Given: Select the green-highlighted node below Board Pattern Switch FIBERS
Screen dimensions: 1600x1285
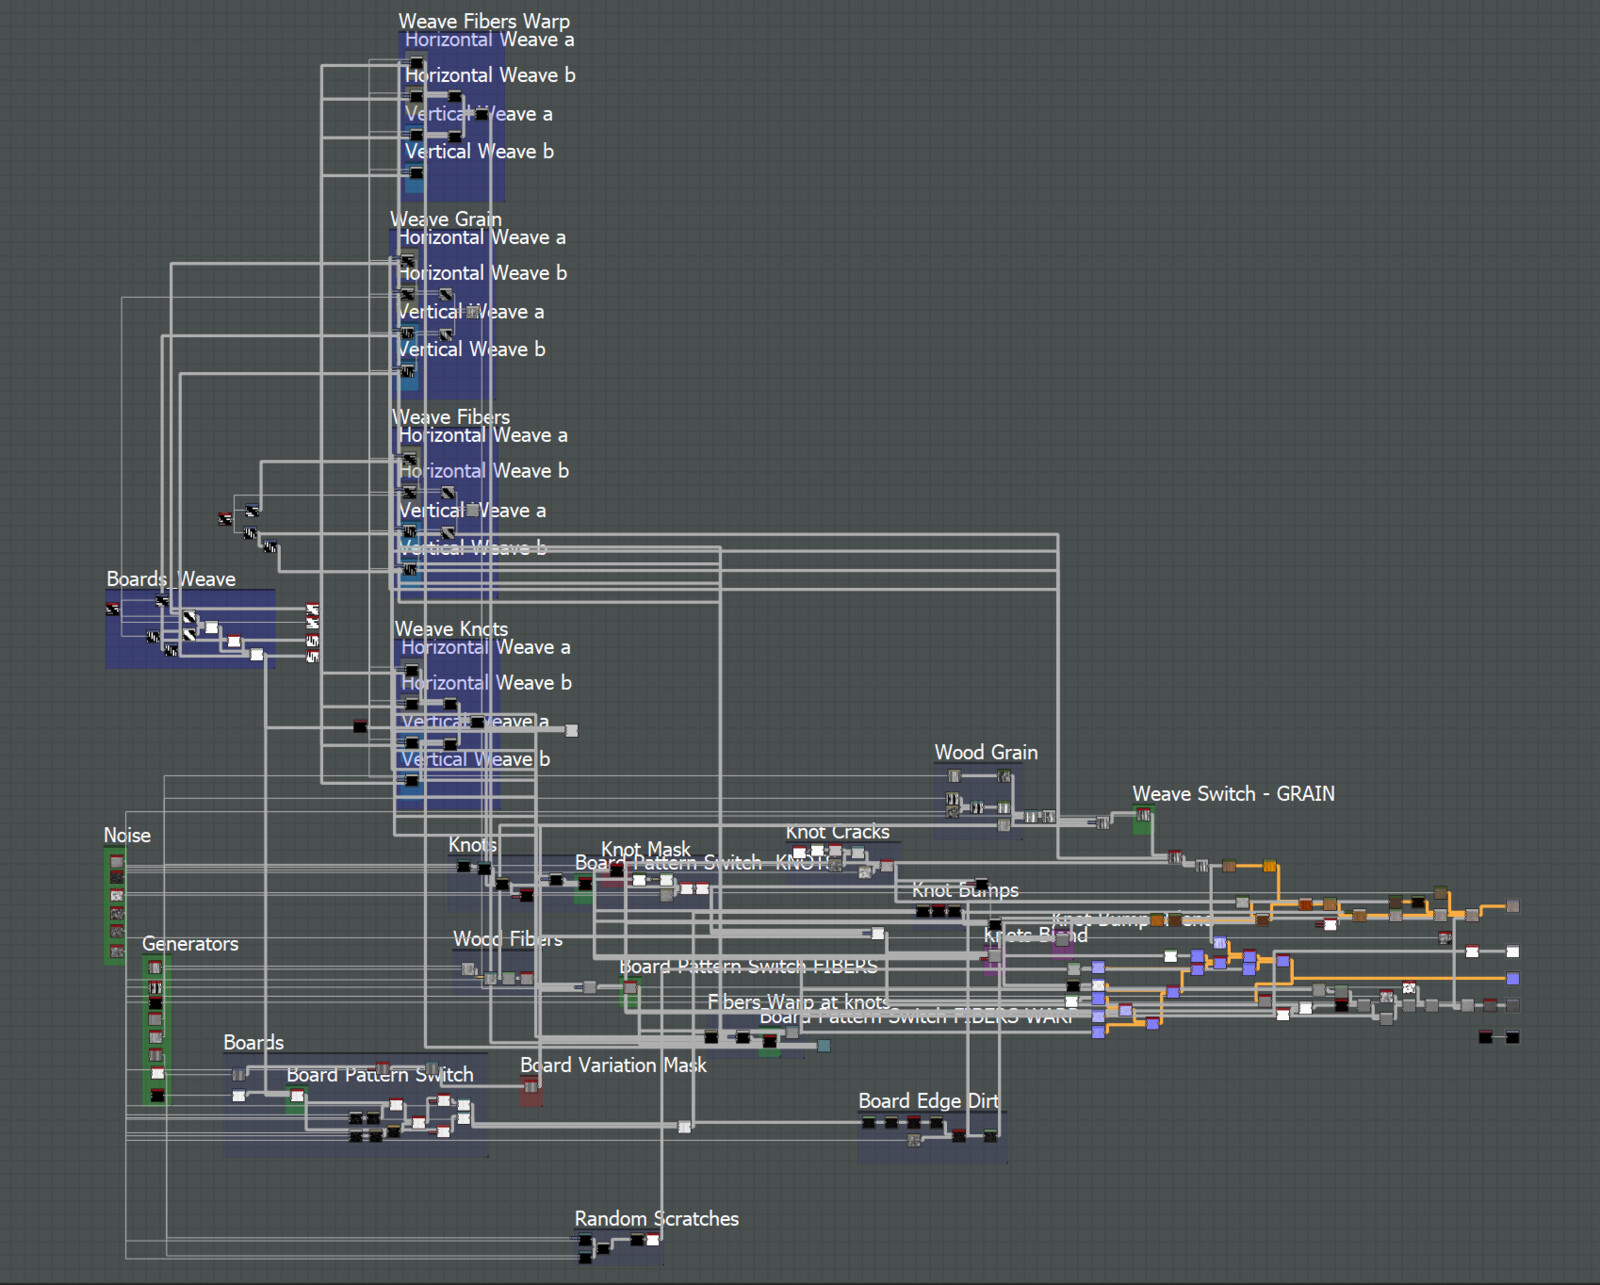Looking at the screenshot, I should click(x=630, y=989).
